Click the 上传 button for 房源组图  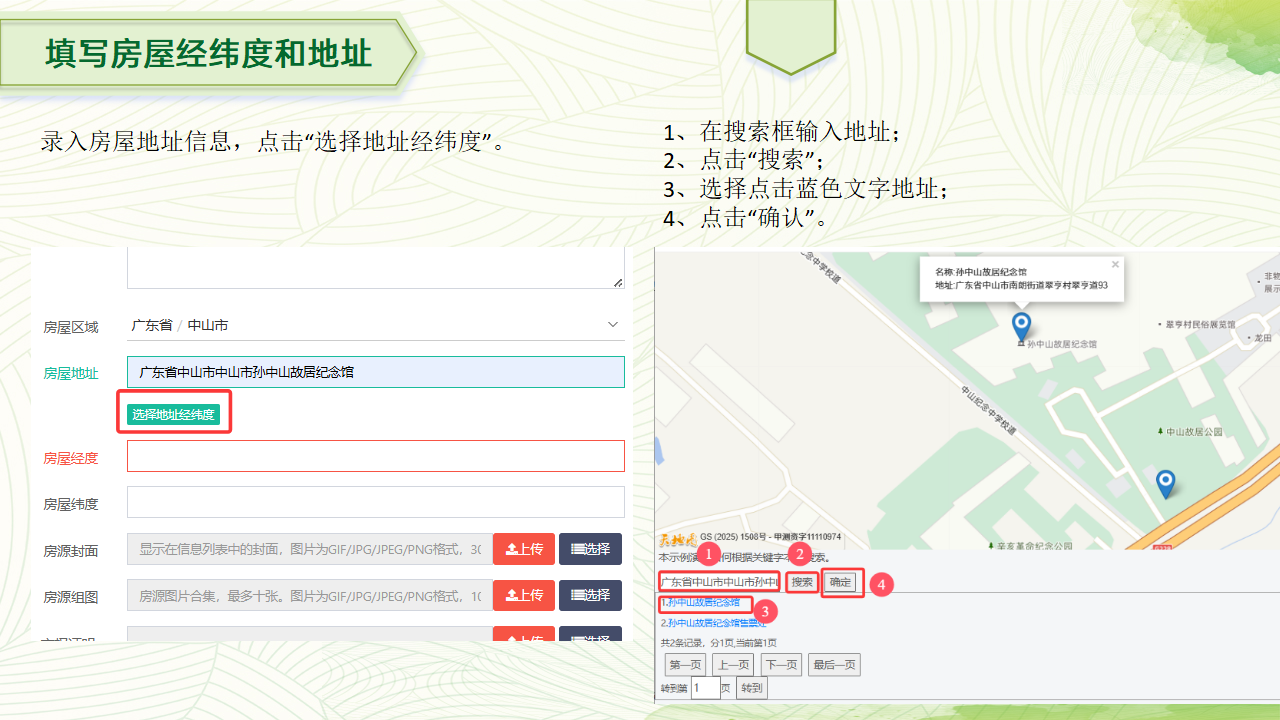[x=524, y=595]
